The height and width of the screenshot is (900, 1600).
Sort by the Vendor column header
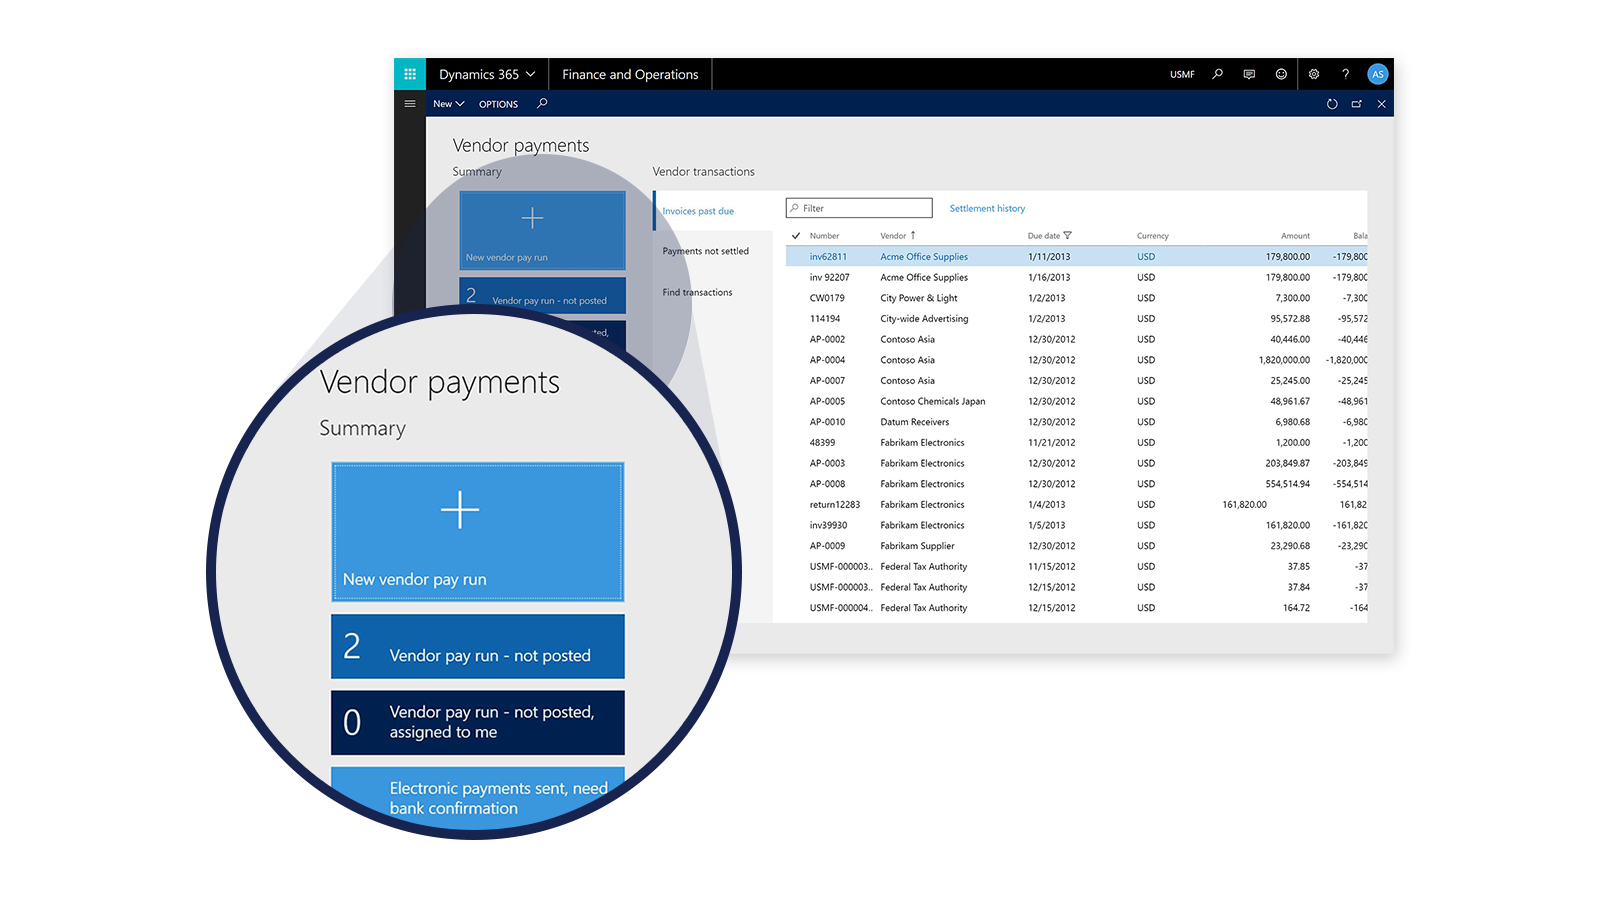pyautogui.click(x=893, y=236)
